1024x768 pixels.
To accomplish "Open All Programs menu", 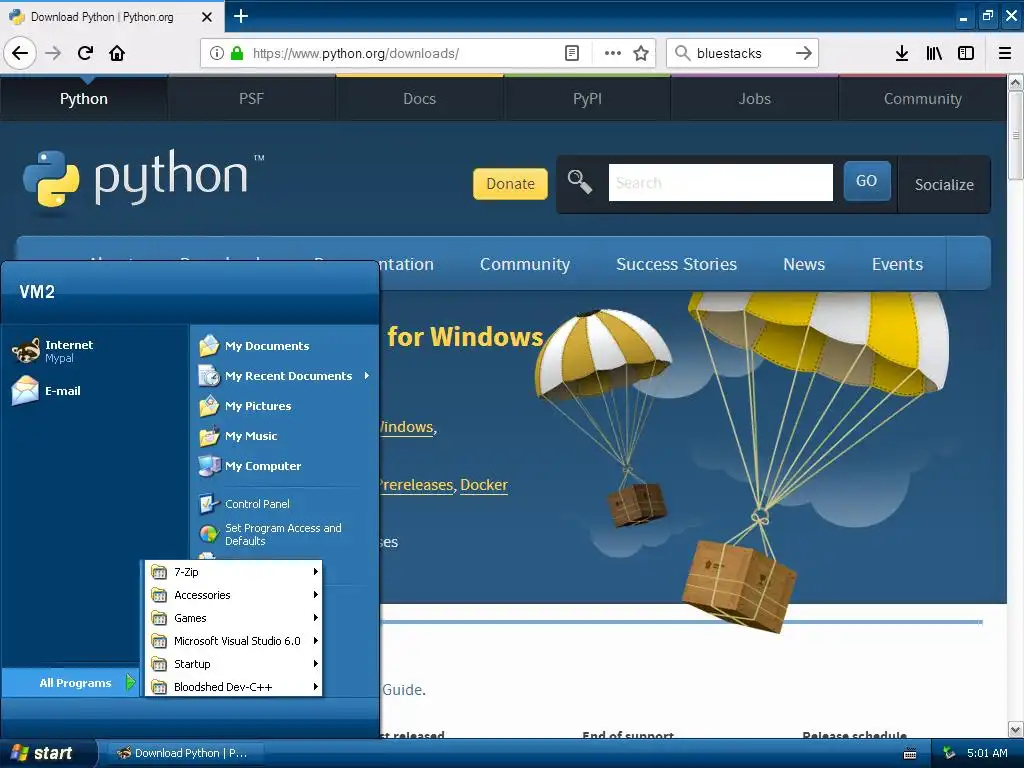I will 71,682.
